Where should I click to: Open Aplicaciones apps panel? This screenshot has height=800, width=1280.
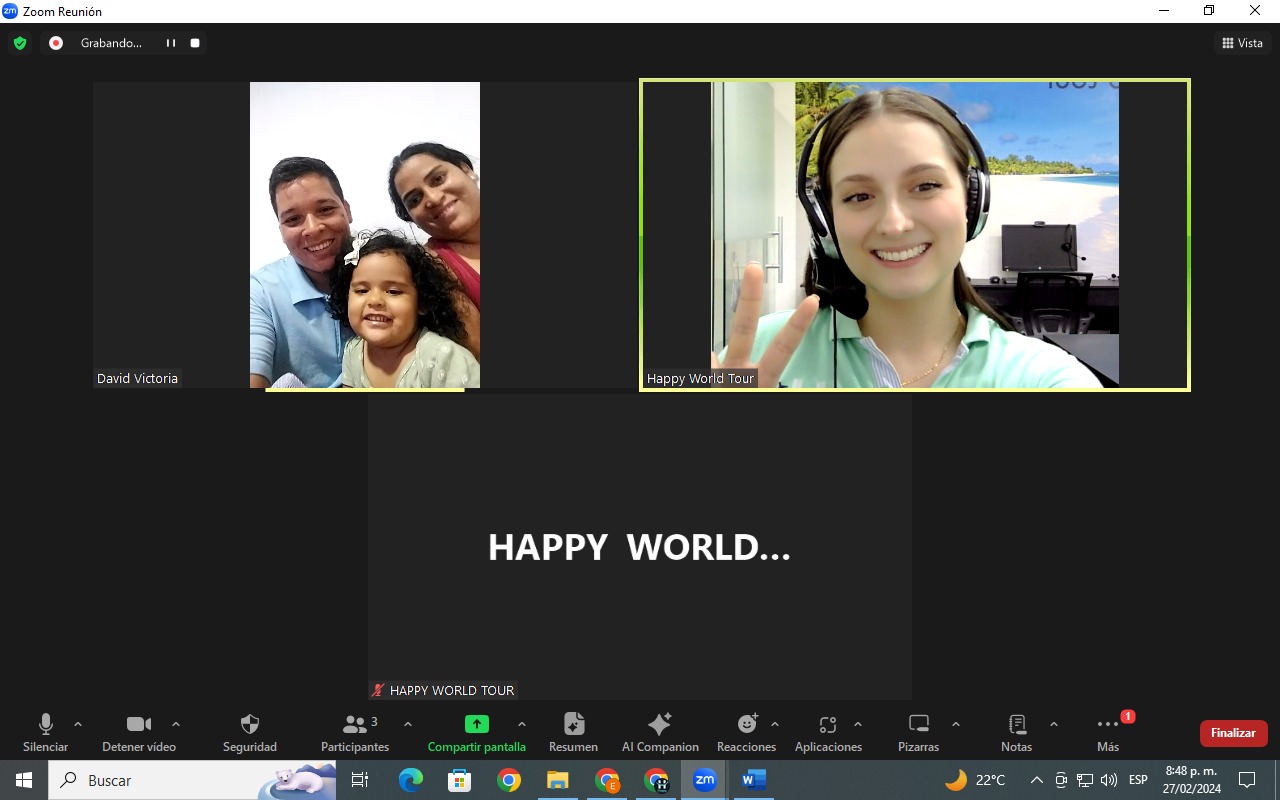point(828,733)
